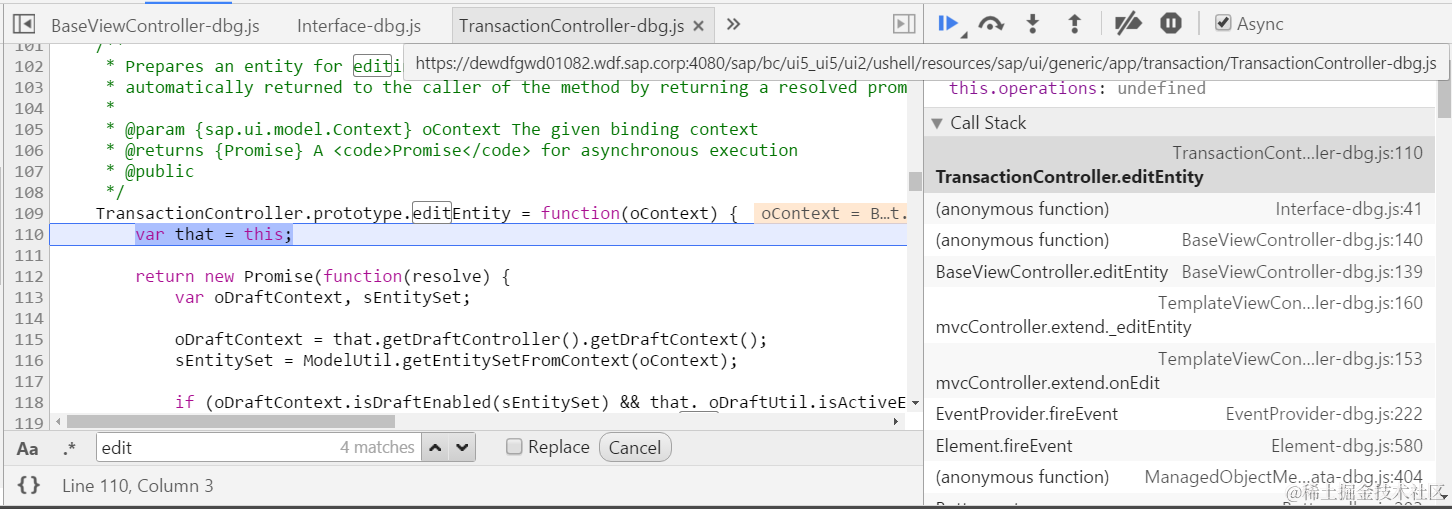This screenshot has height=509, width=1452.
Task: Step into next function call
Action: tap(1034, 24)
